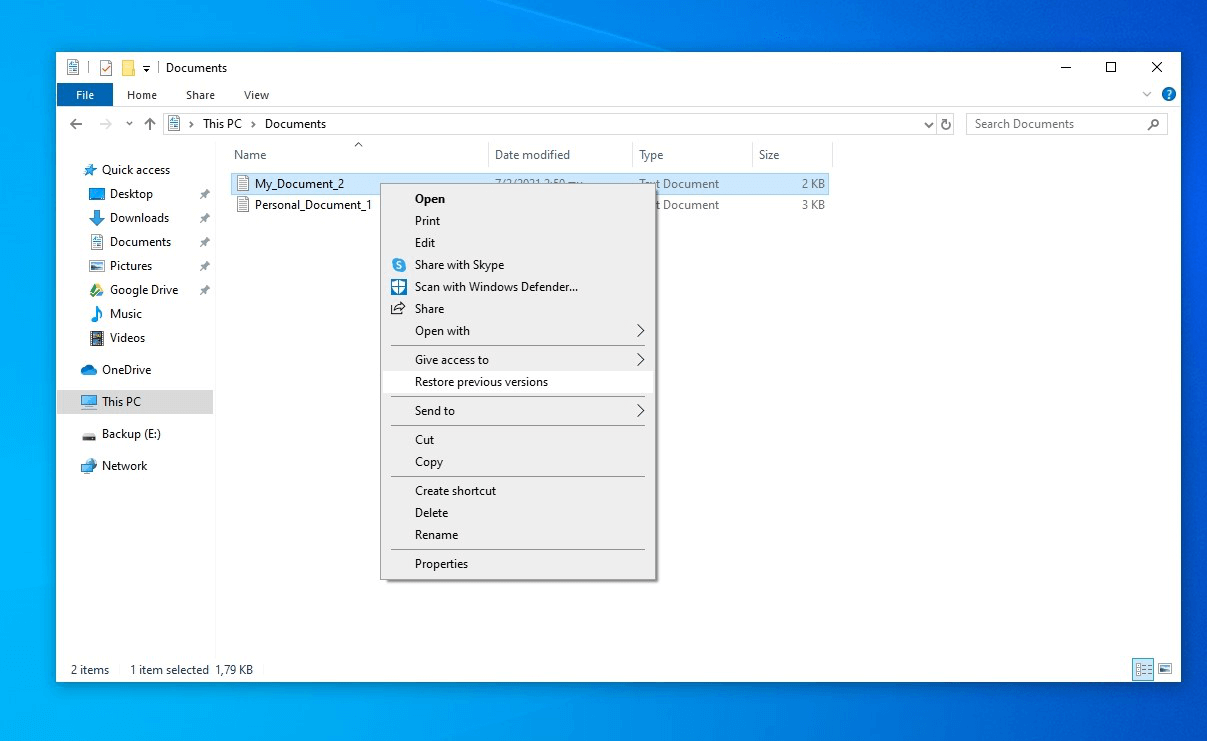The height and width of the screenshot is (741, 1207).
Task: Select the Backup (E:) drive
Action: (x=130, y=434)
